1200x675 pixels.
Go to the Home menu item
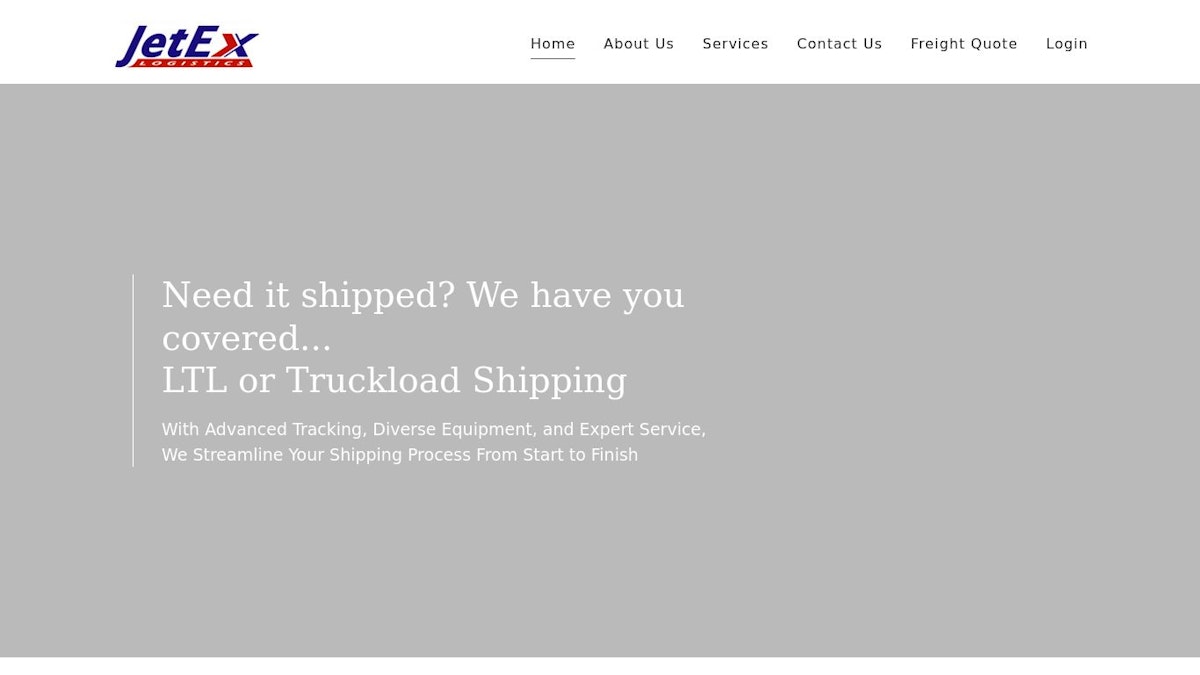552,44
